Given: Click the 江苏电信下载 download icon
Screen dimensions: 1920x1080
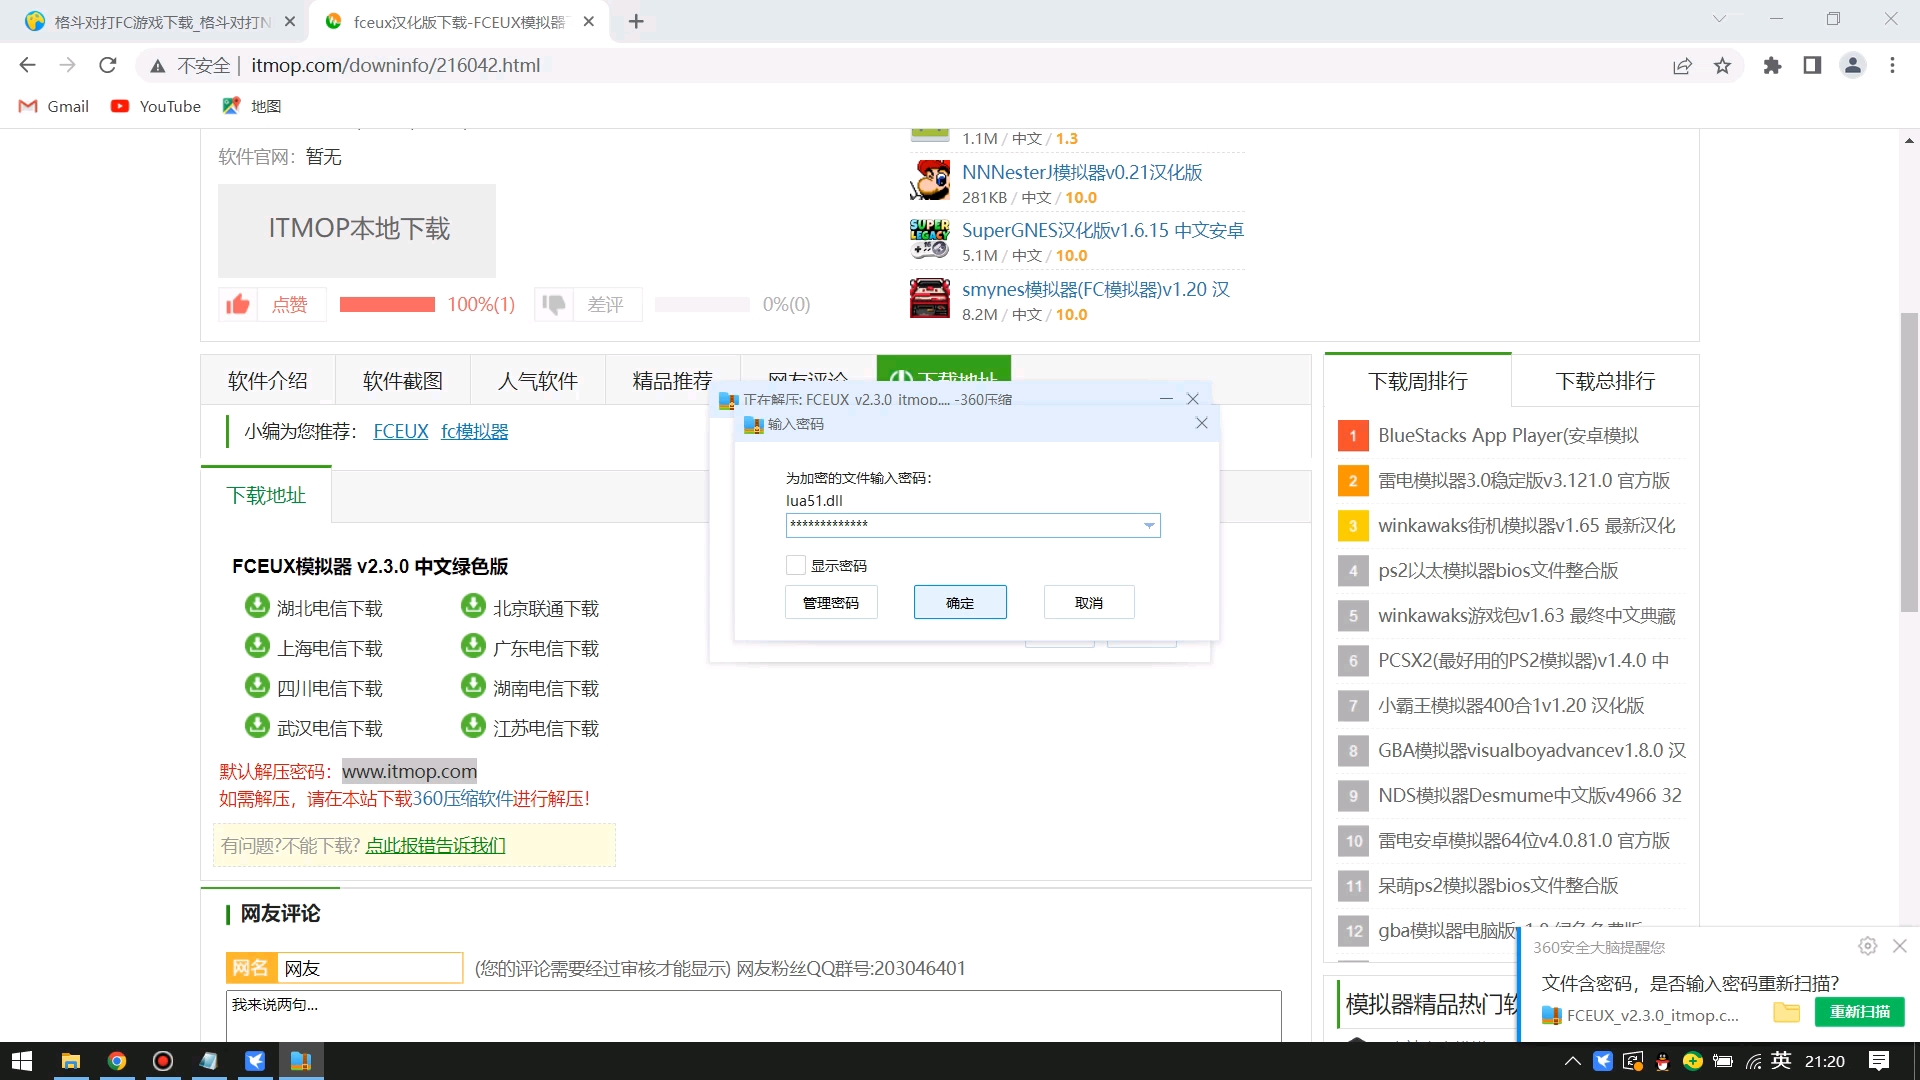Looking at the screenshot, I should [473, 726].
